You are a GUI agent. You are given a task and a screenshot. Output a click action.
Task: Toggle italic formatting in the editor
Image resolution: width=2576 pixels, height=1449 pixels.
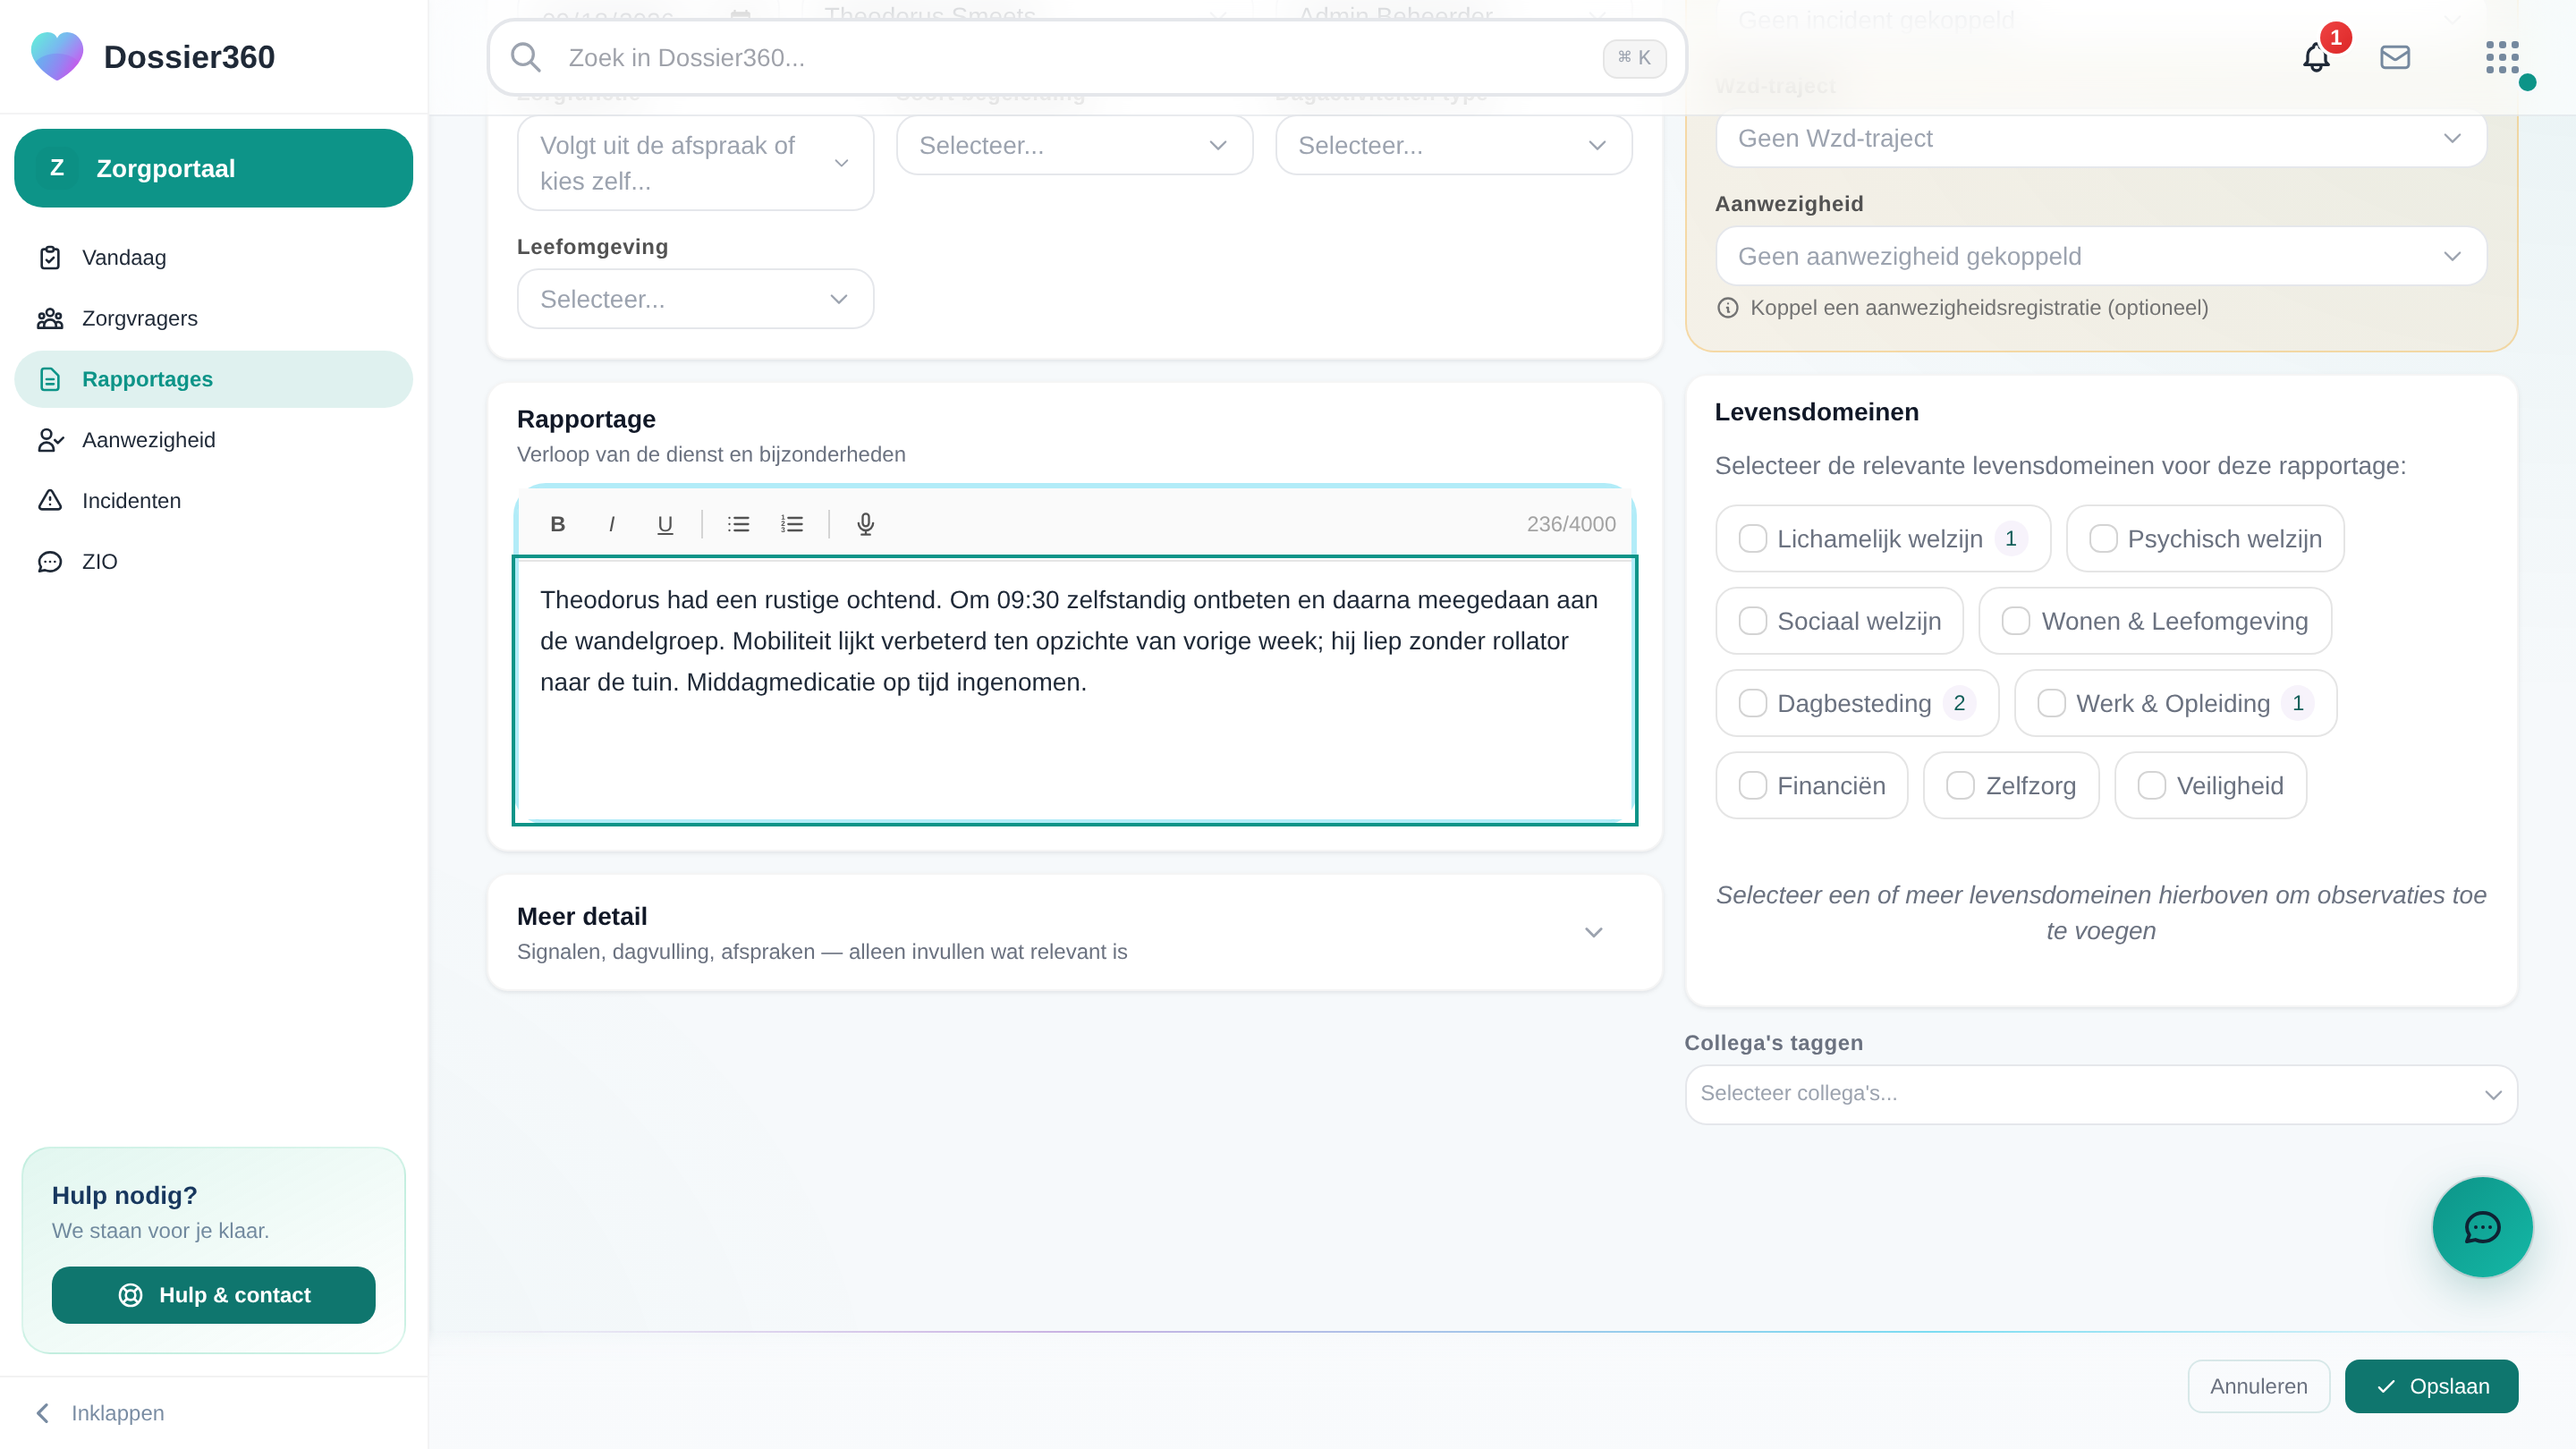pyautogui.click(x=611, y=524)
